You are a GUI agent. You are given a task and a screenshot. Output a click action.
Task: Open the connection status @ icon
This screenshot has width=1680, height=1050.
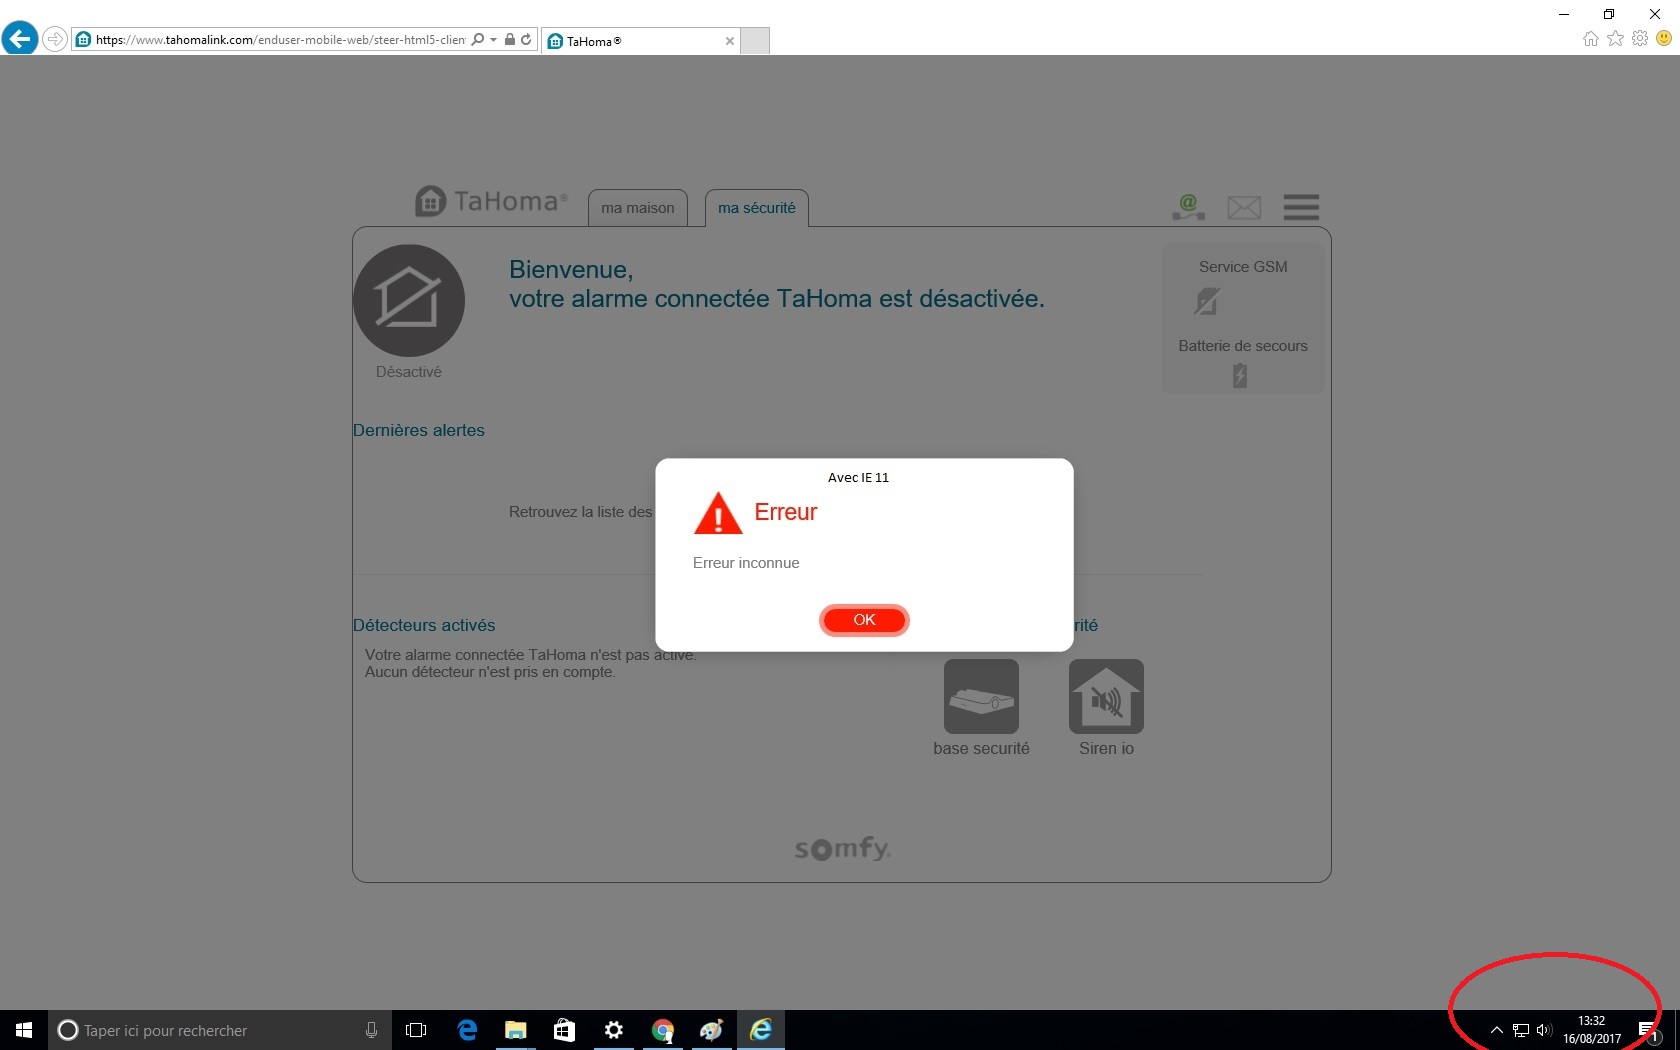pos(1188,207)
